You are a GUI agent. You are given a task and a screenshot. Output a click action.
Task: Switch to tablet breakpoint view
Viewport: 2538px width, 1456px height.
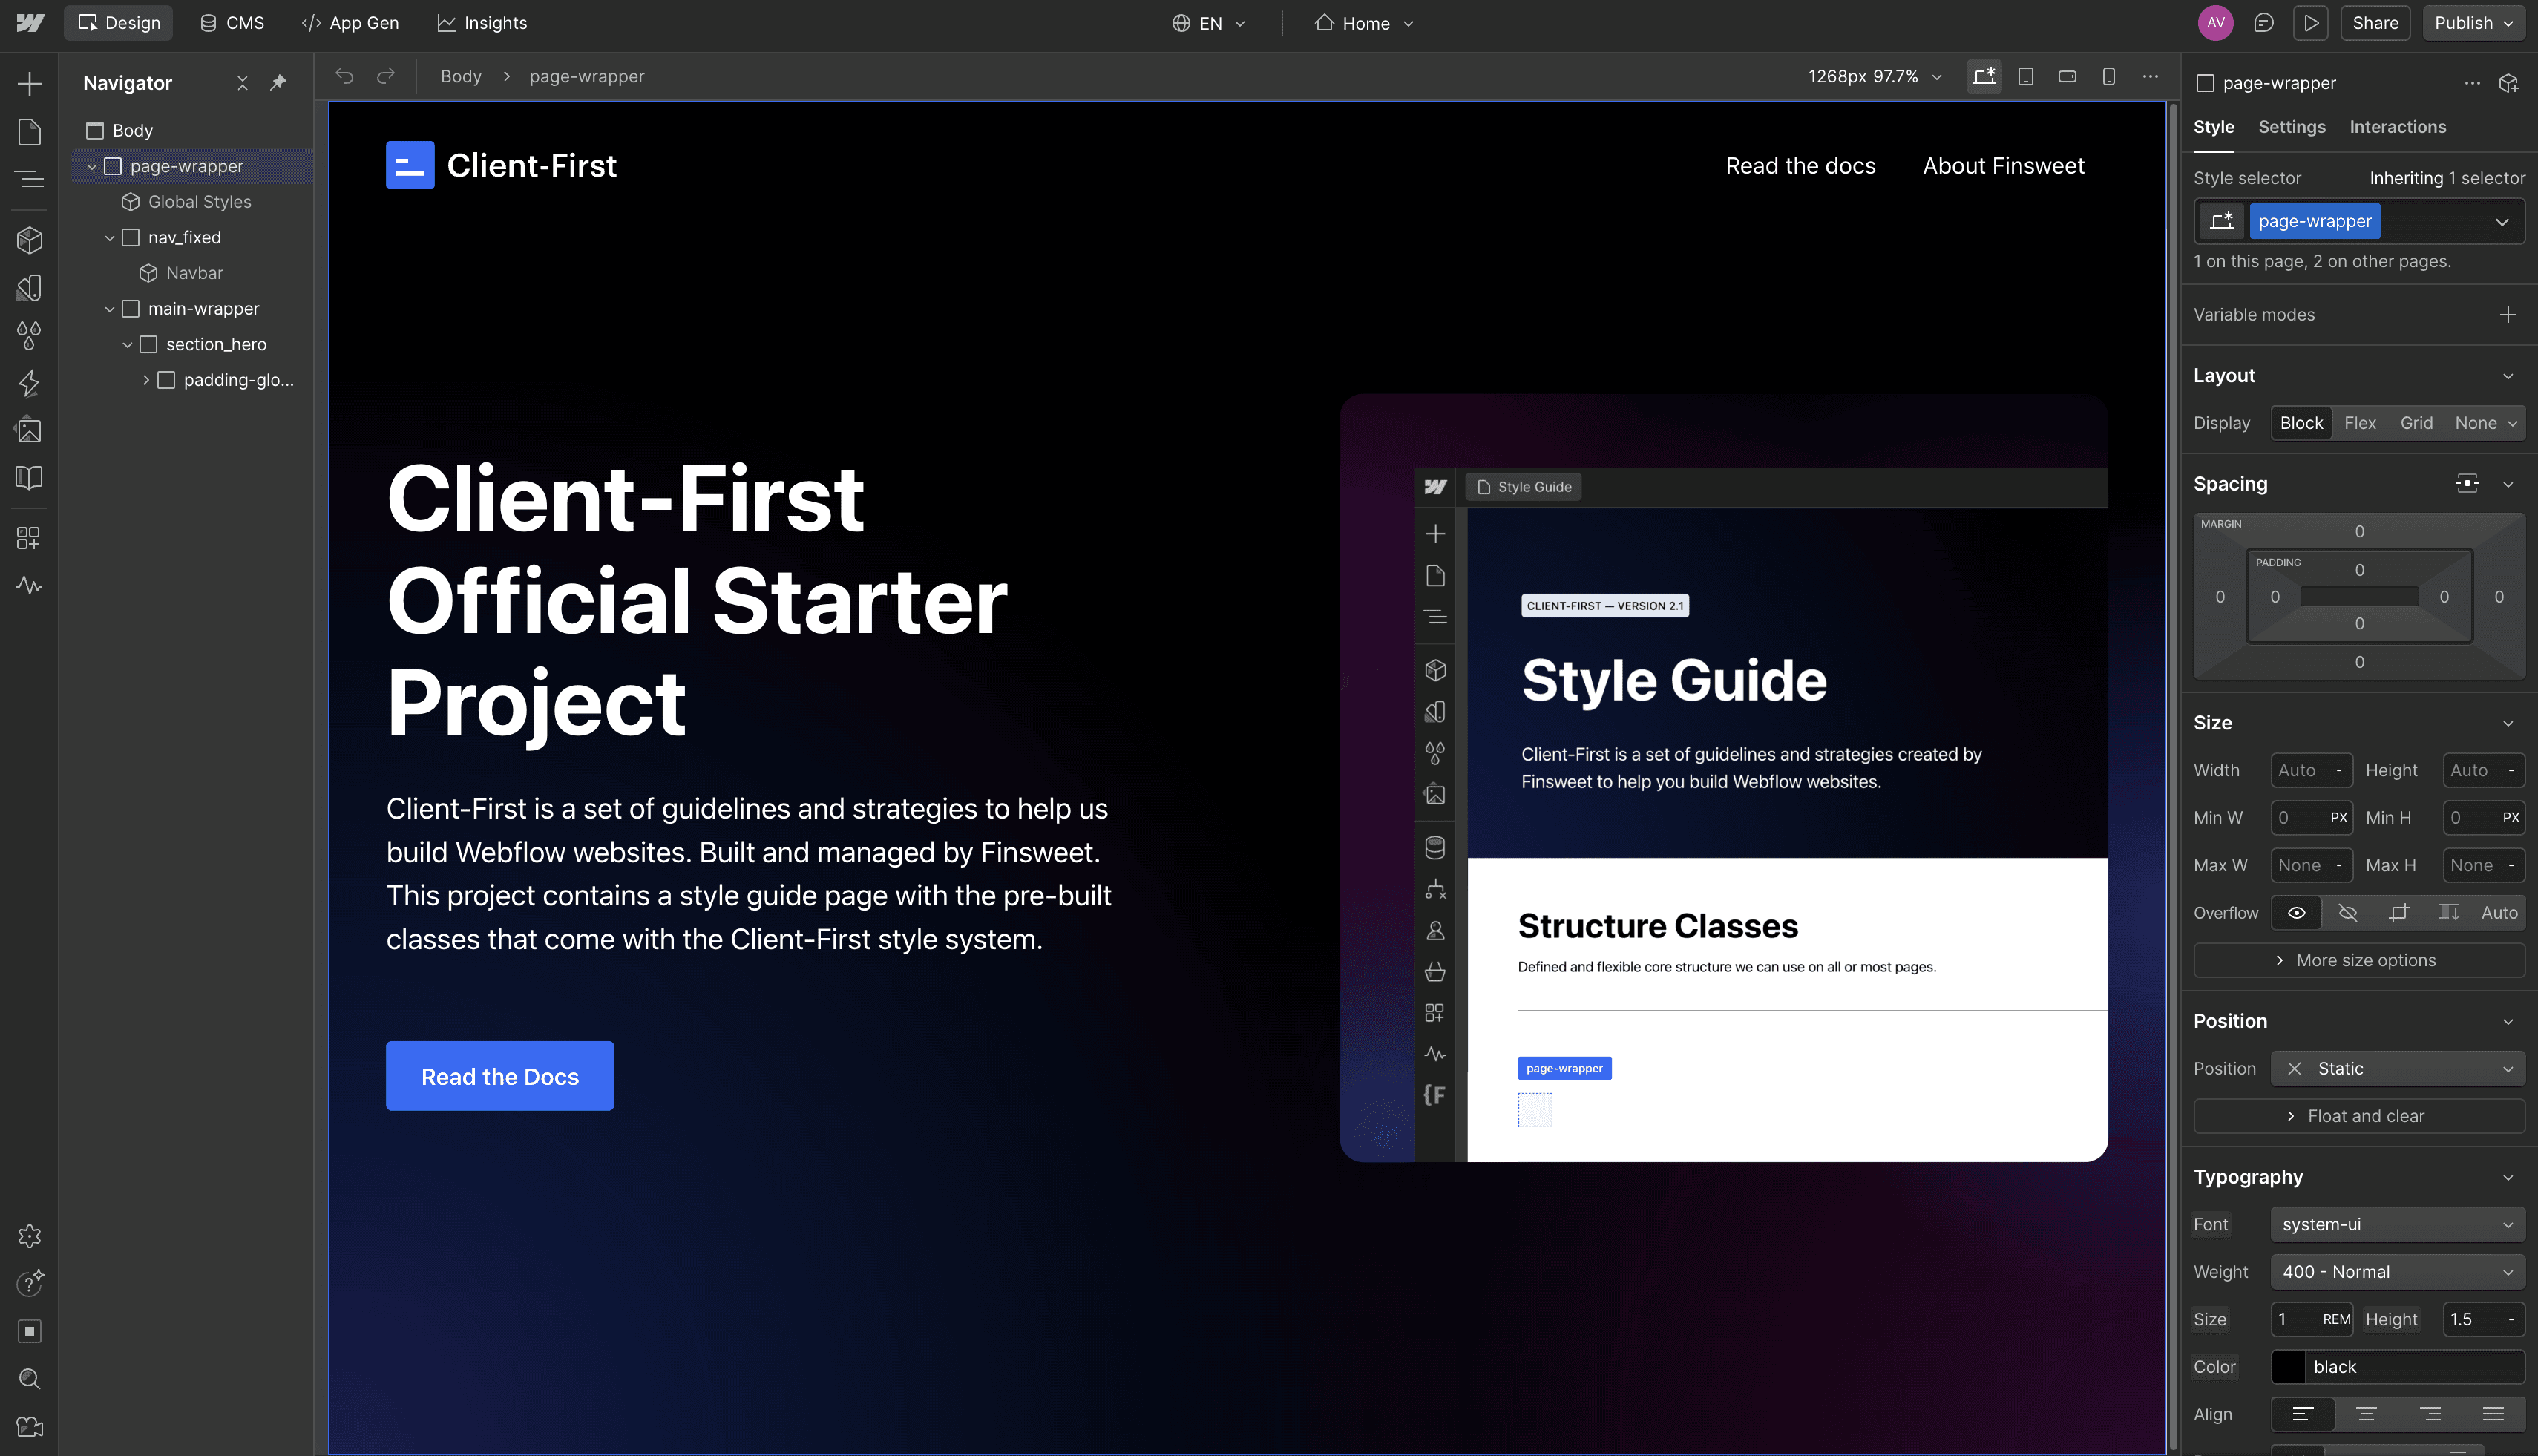pyautogui.click(x=2026, y=77)
